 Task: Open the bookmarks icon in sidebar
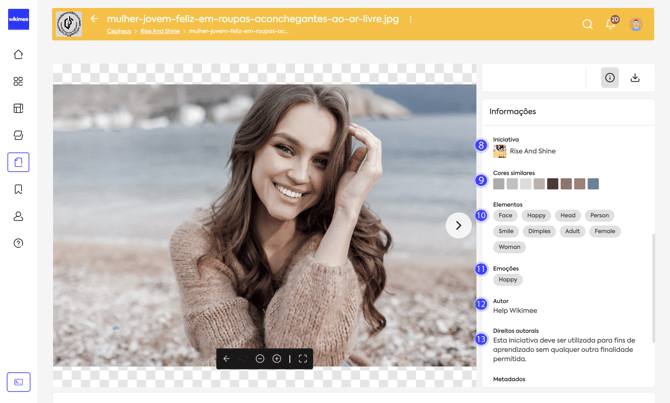tap(18, 189)
